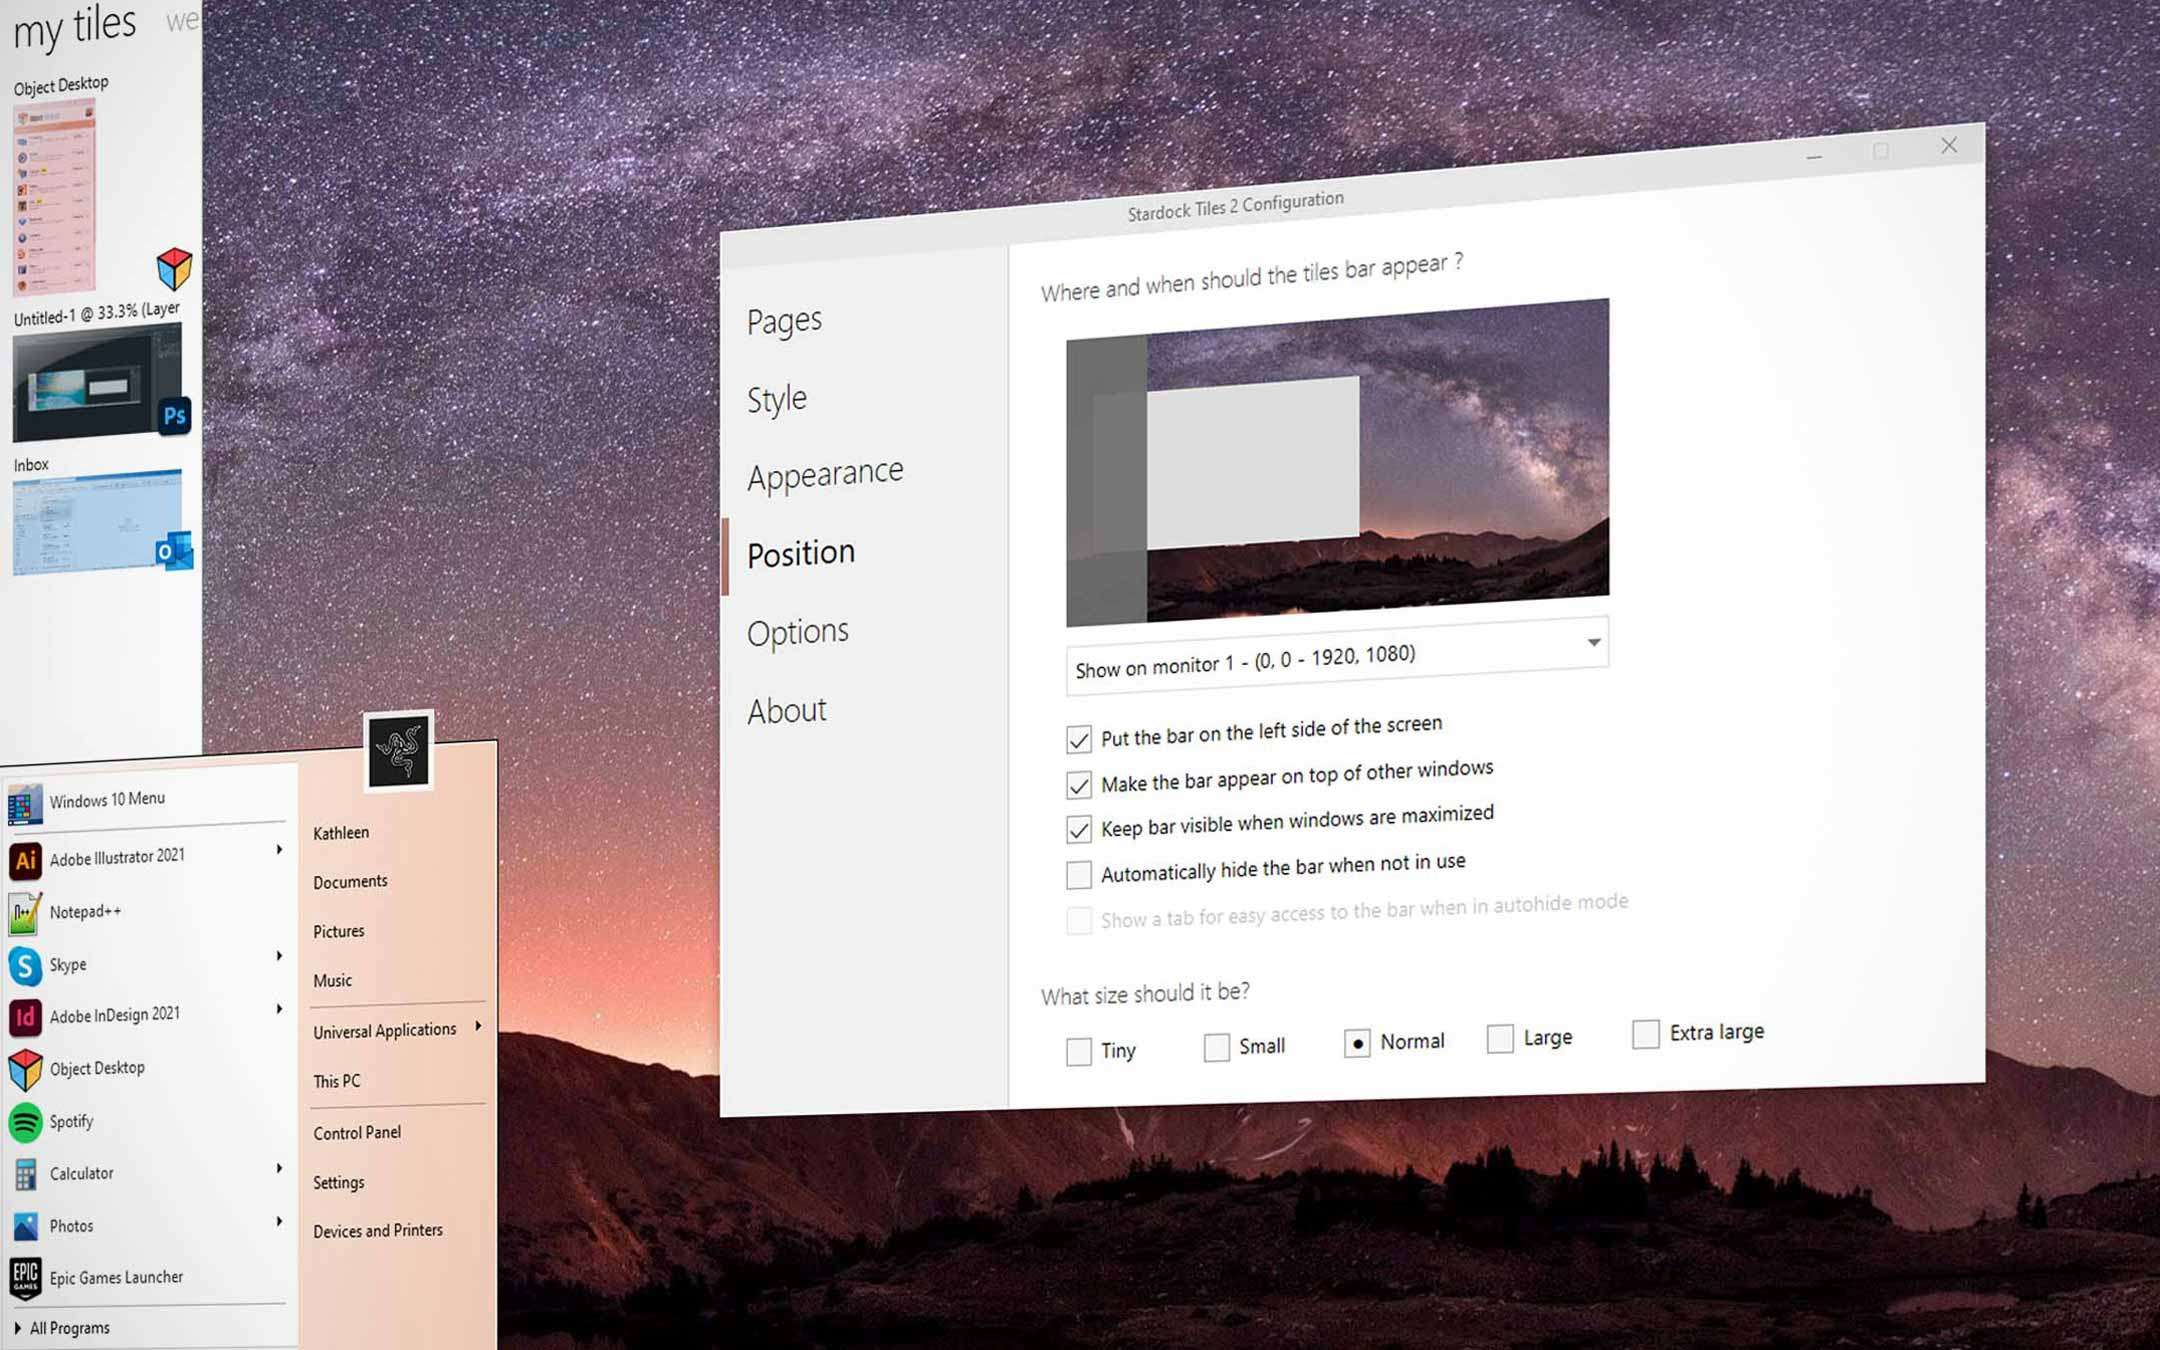The height and width of the screenshot is (1350, 2160).
Task: Uncheck Put the bar on left side
Action: coord(1078,740)
